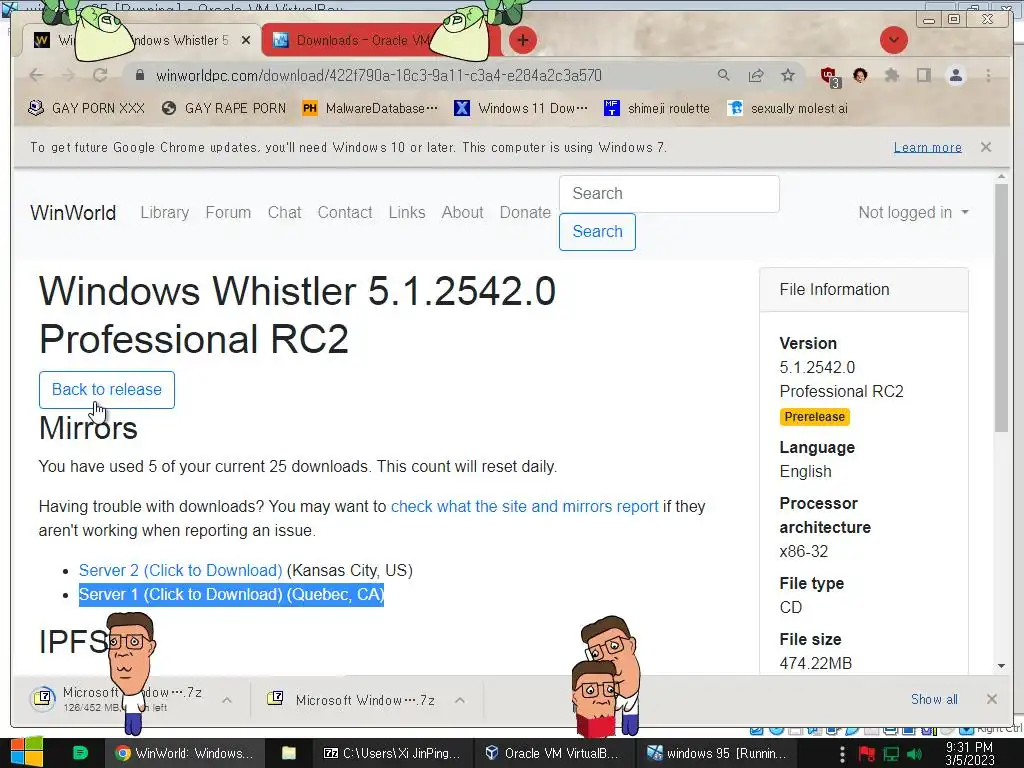Image resolution: width=1024 pixels, height=768 pixels.
Task: Open the Forum nav item
Action: [228, 212]
